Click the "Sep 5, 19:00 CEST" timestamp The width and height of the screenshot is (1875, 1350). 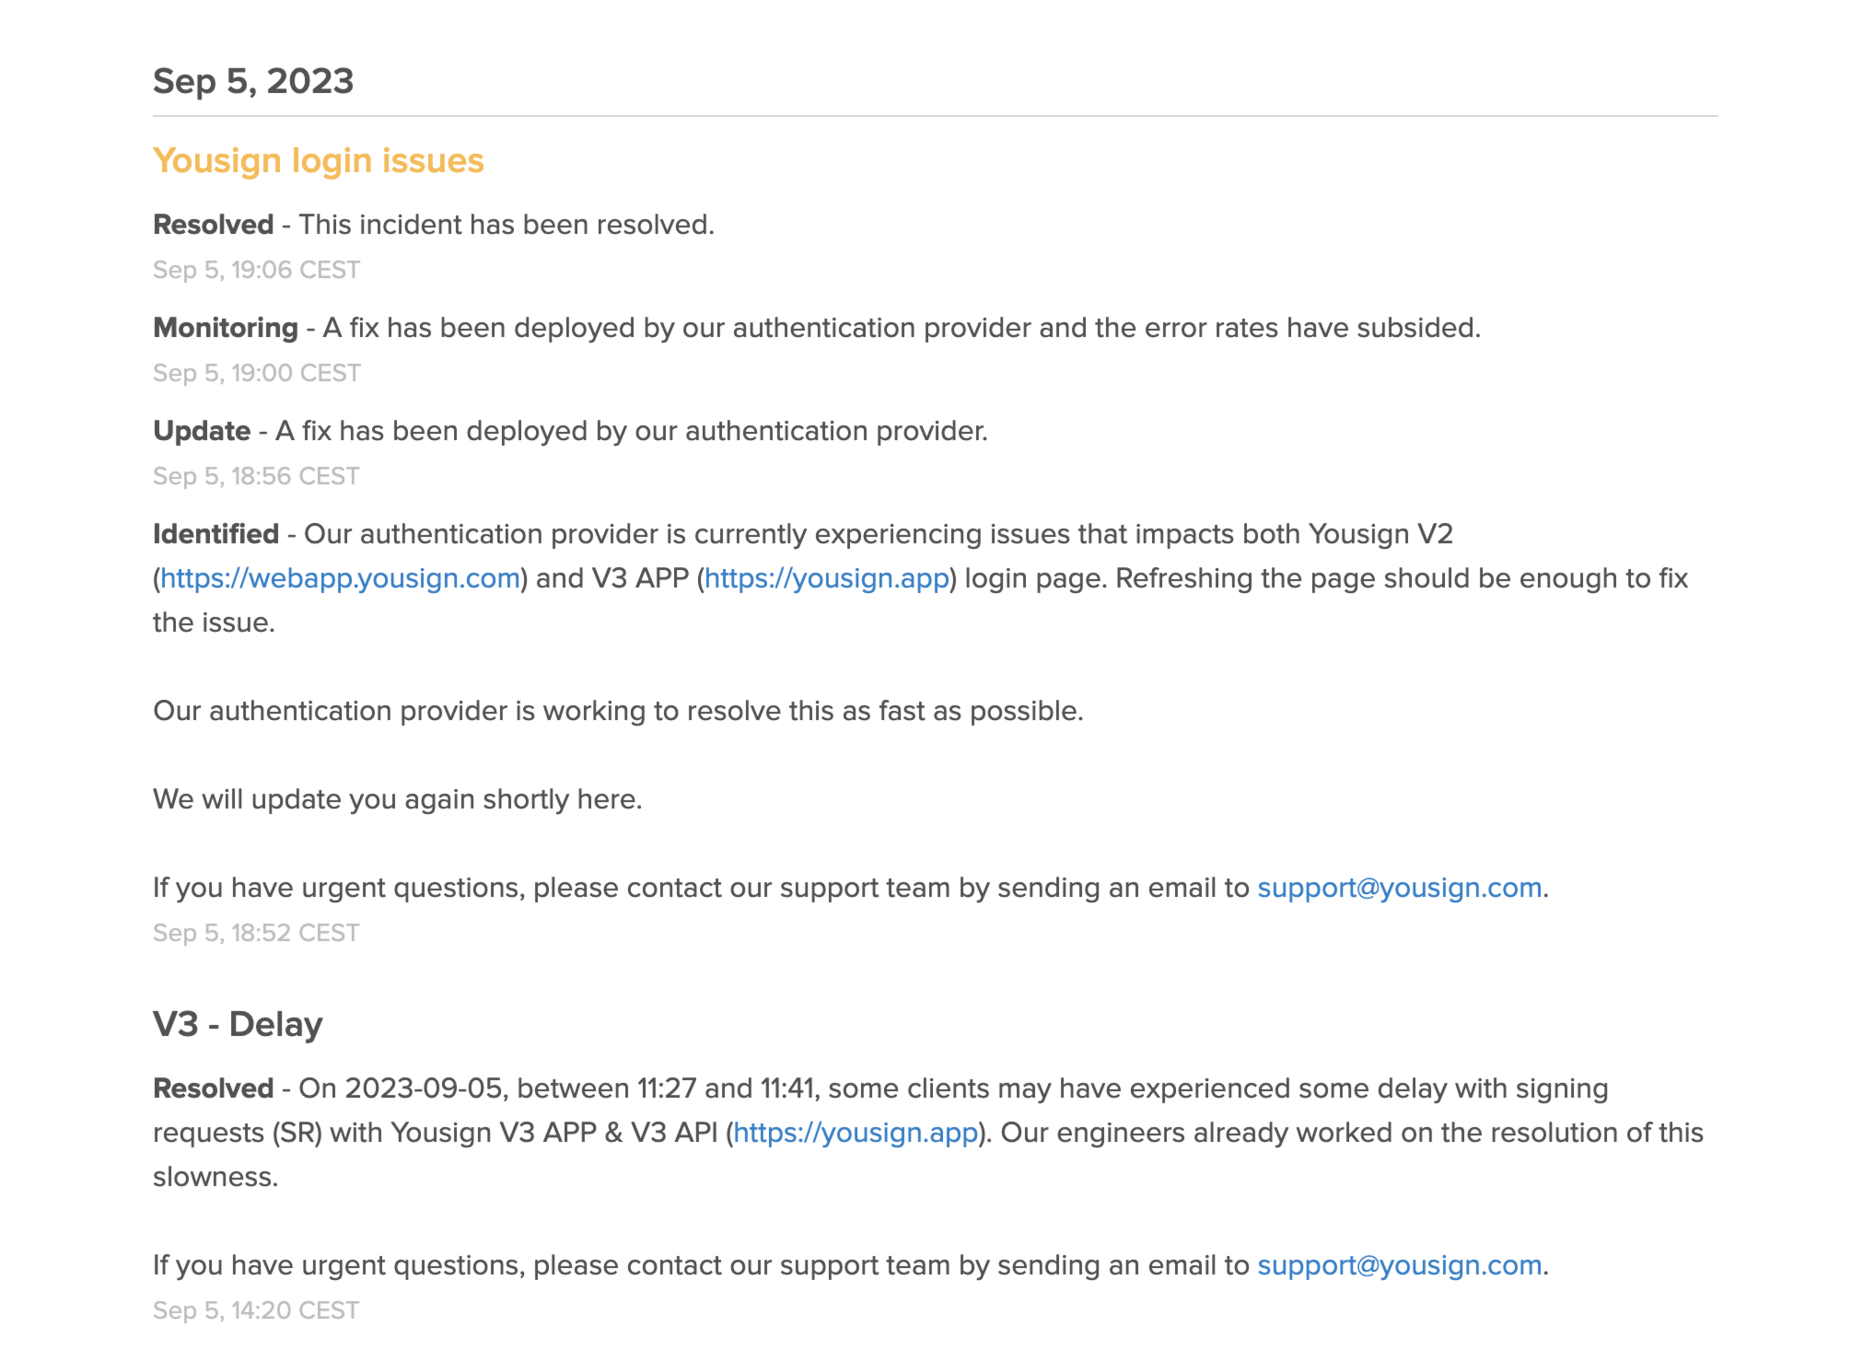tap(256, 373)
